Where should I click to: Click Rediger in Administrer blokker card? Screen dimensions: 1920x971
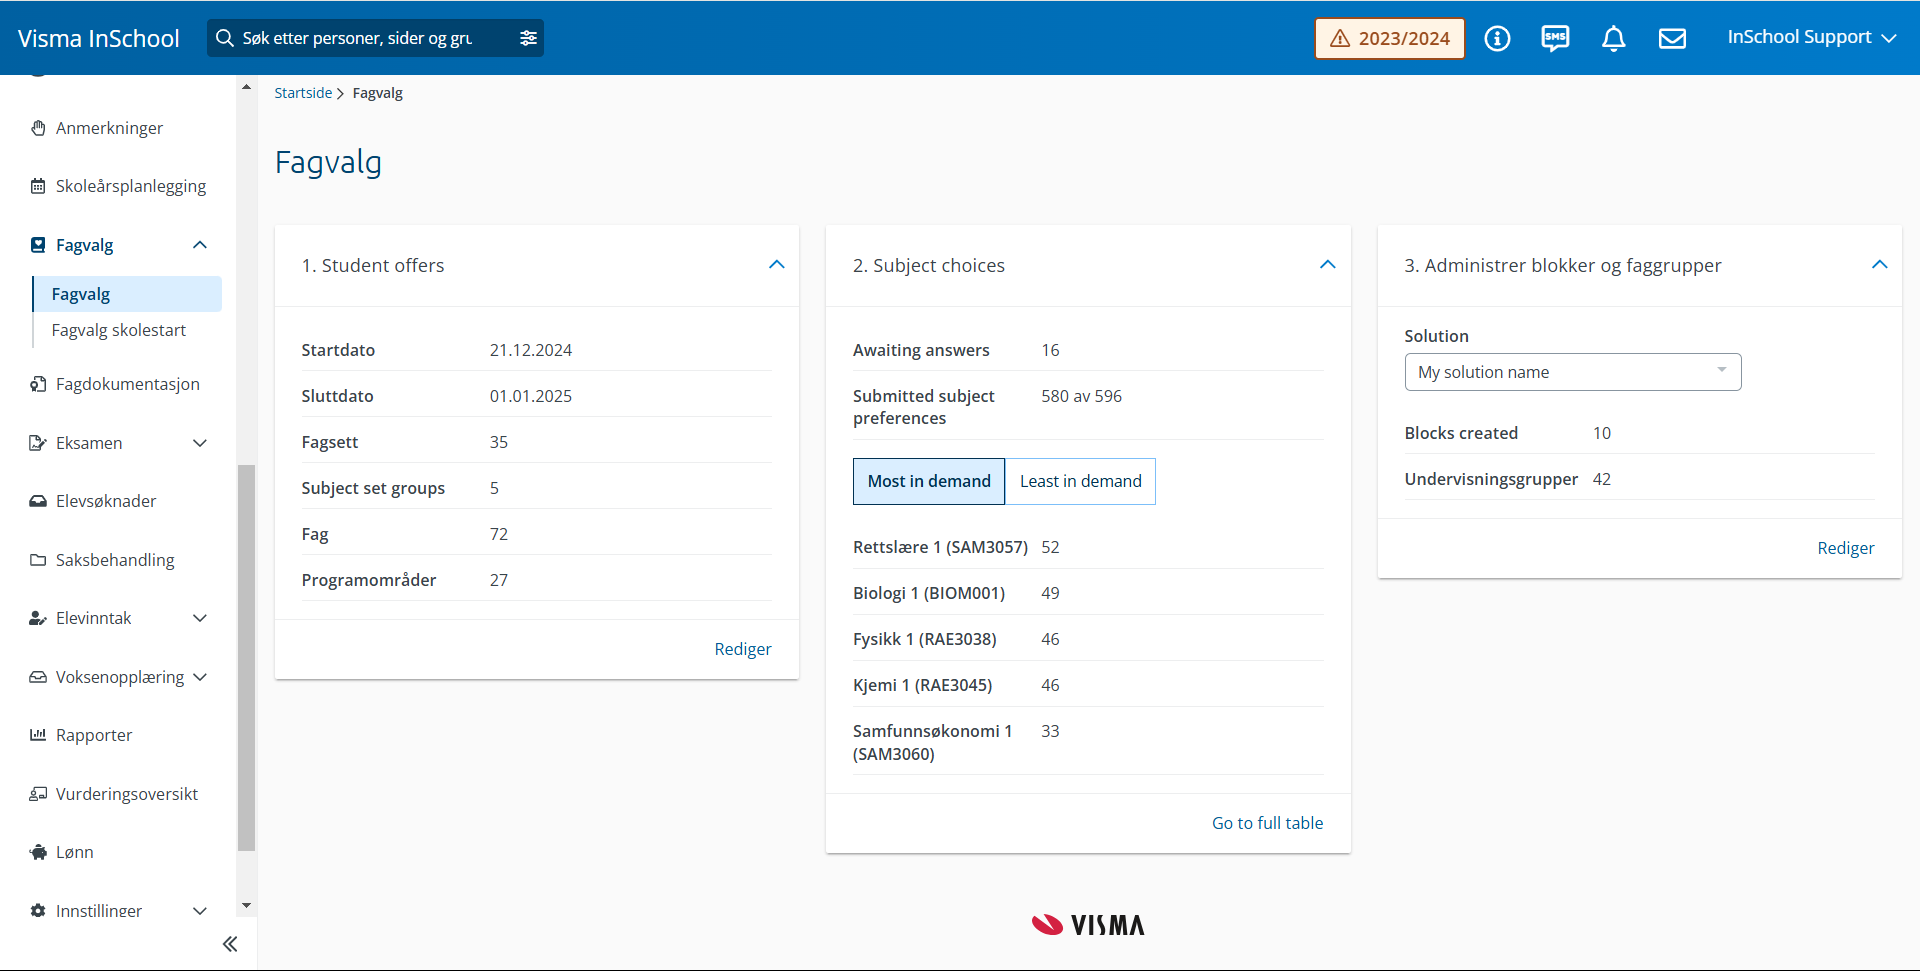click(1846, 548)
